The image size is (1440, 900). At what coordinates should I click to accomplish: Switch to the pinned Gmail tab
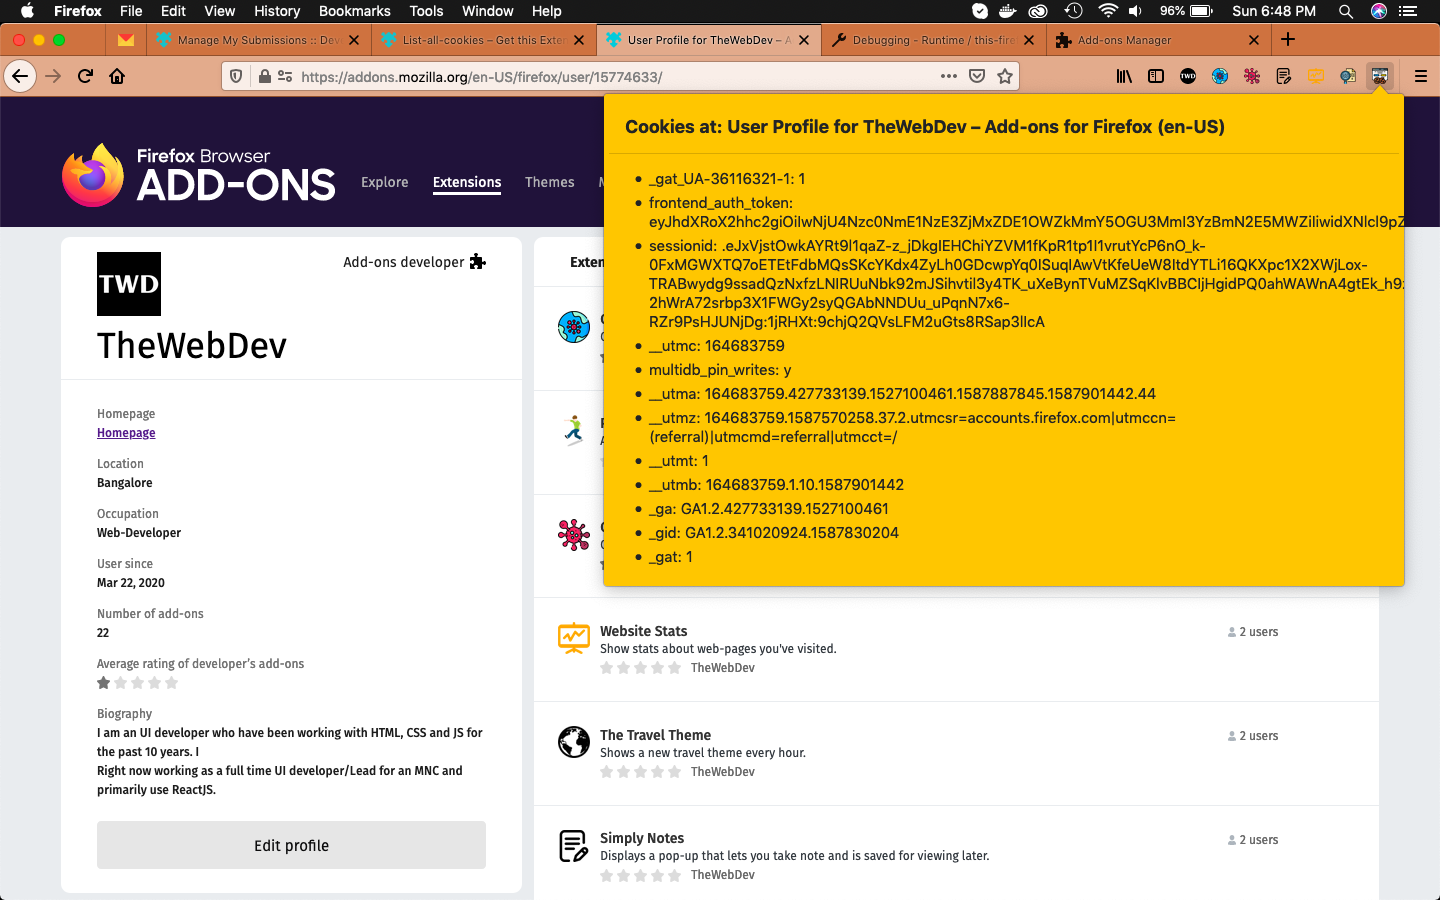(125, 40)
